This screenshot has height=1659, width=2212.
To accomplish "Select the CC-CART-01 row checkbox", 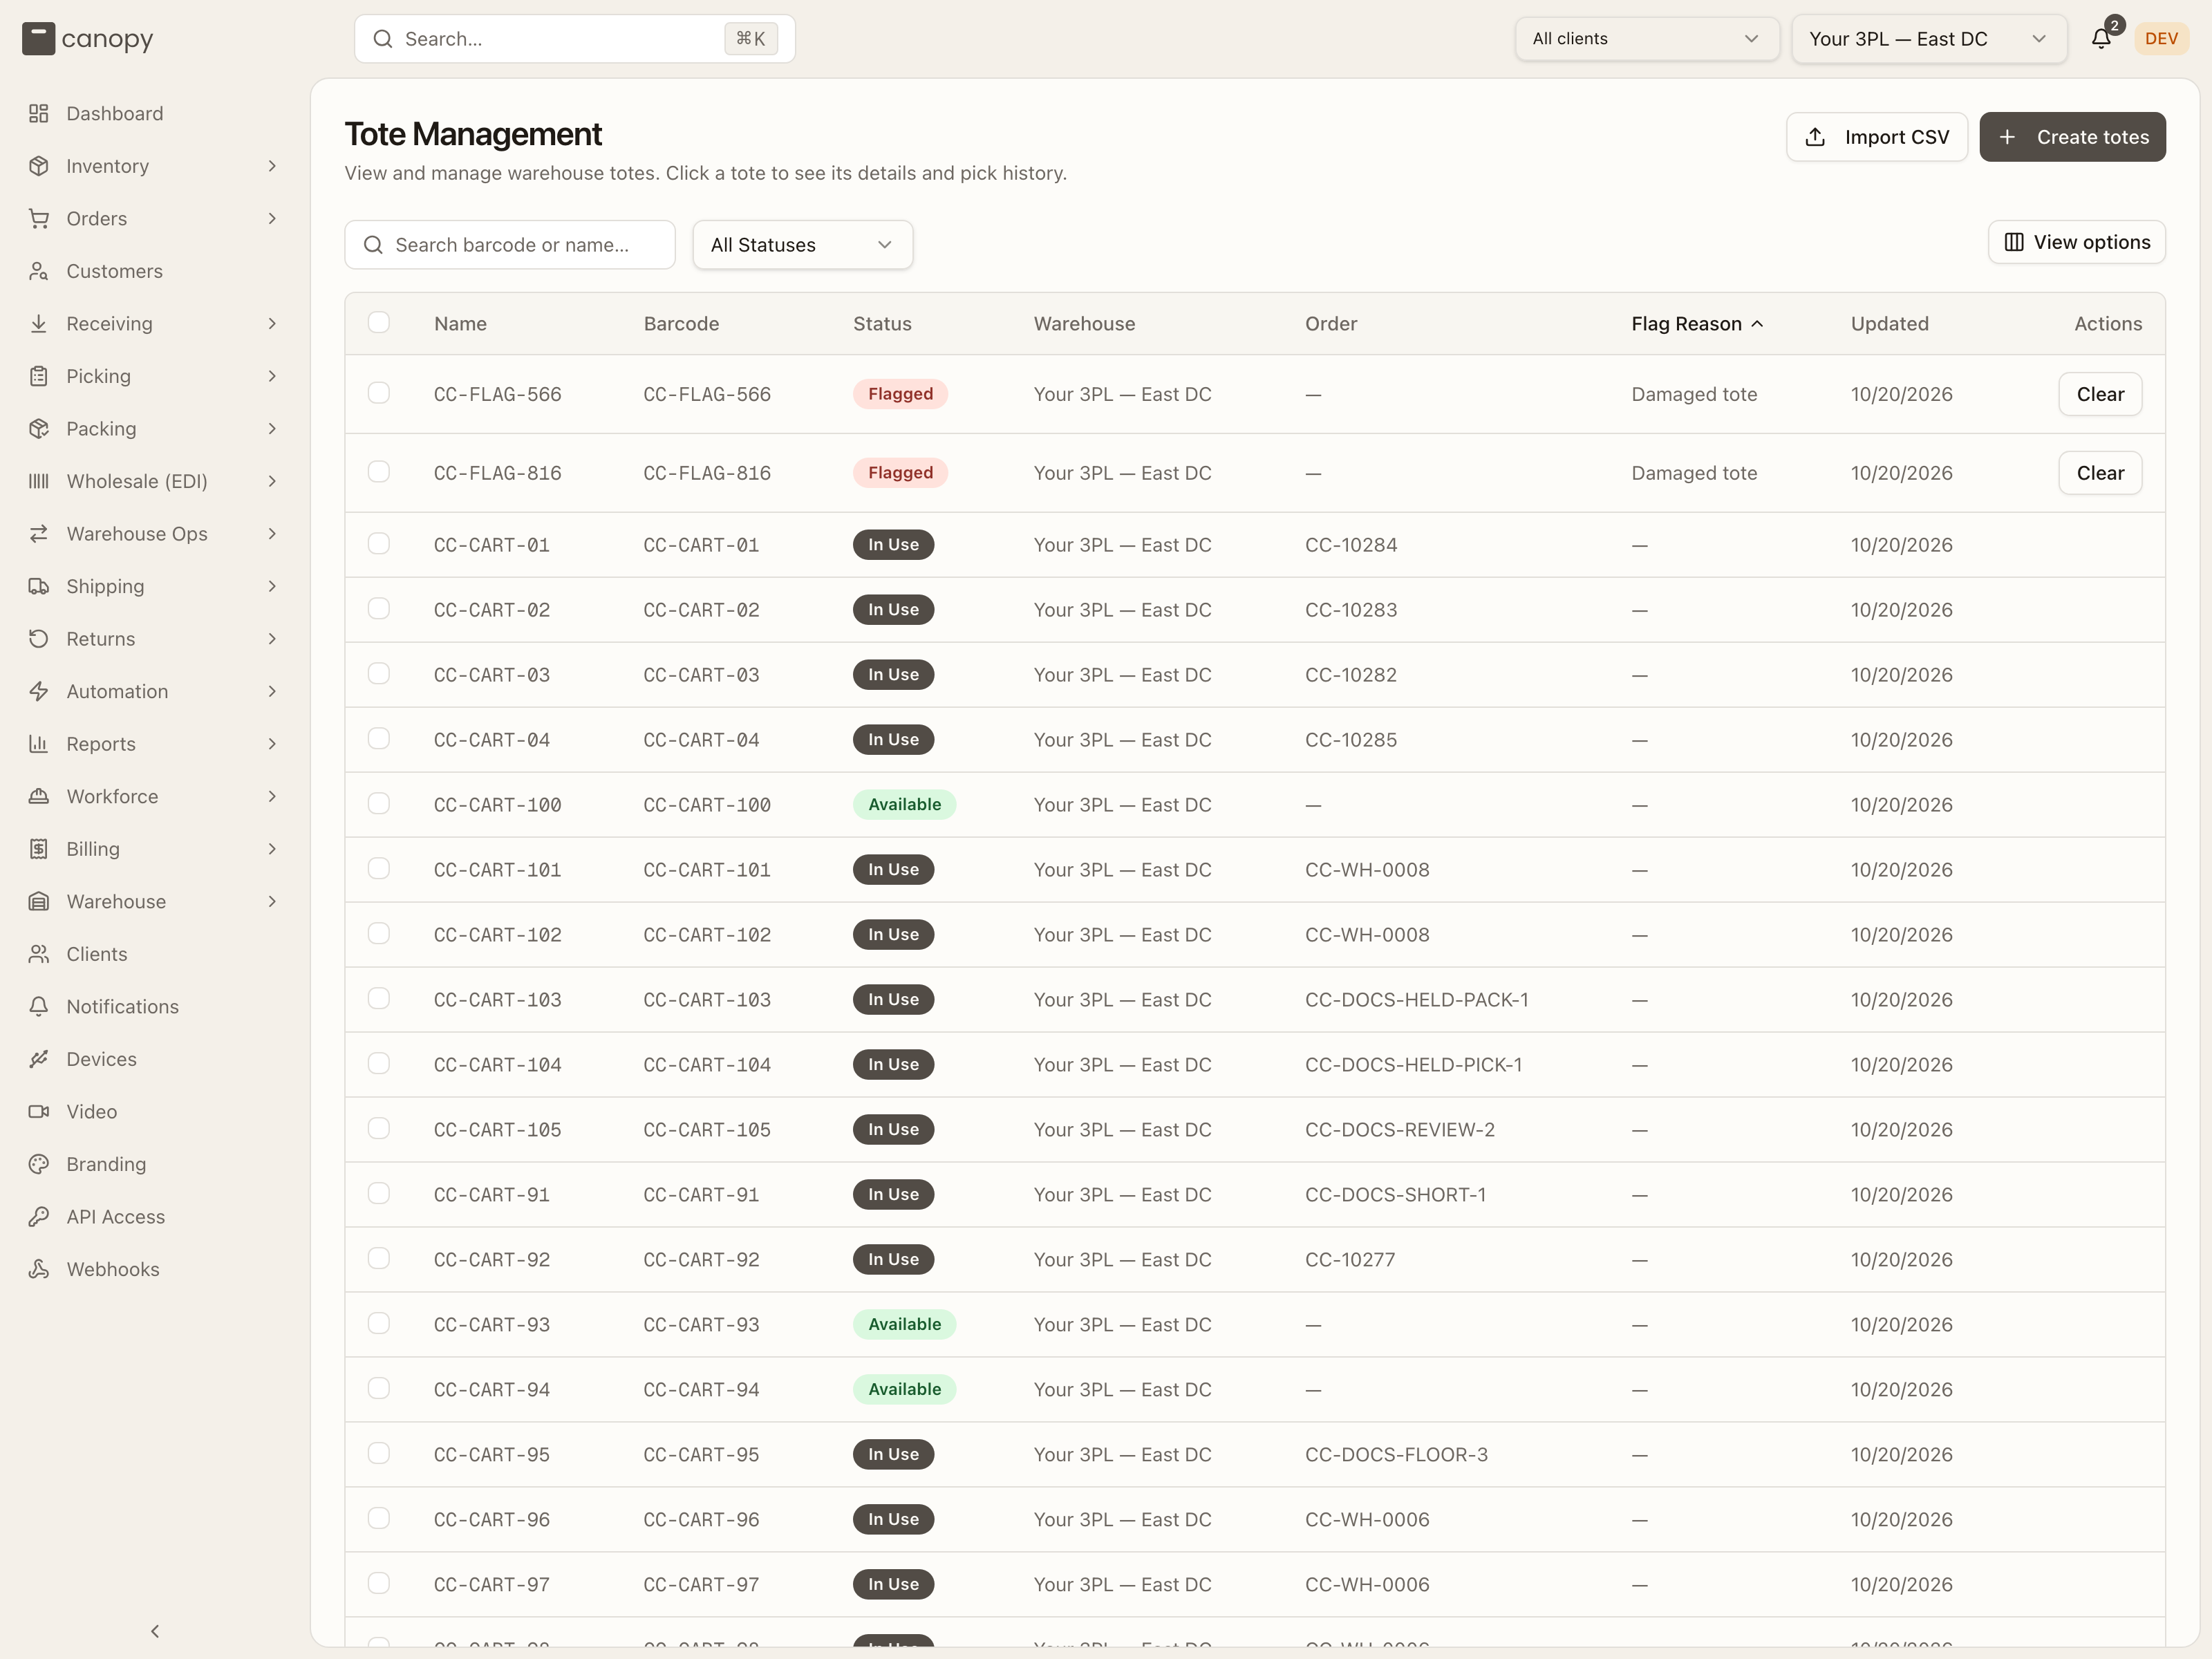I will click(379, 543).
